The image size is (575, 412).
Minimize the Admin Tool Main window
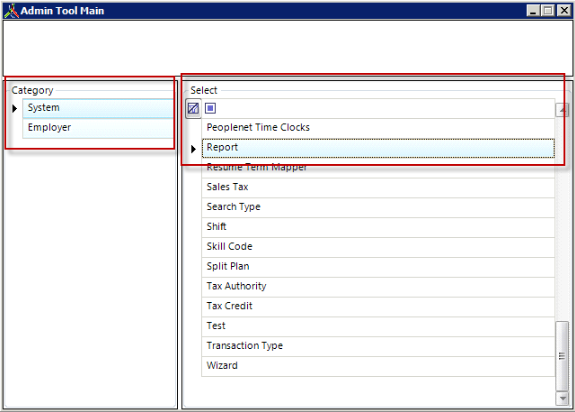[x=533, y=11]
